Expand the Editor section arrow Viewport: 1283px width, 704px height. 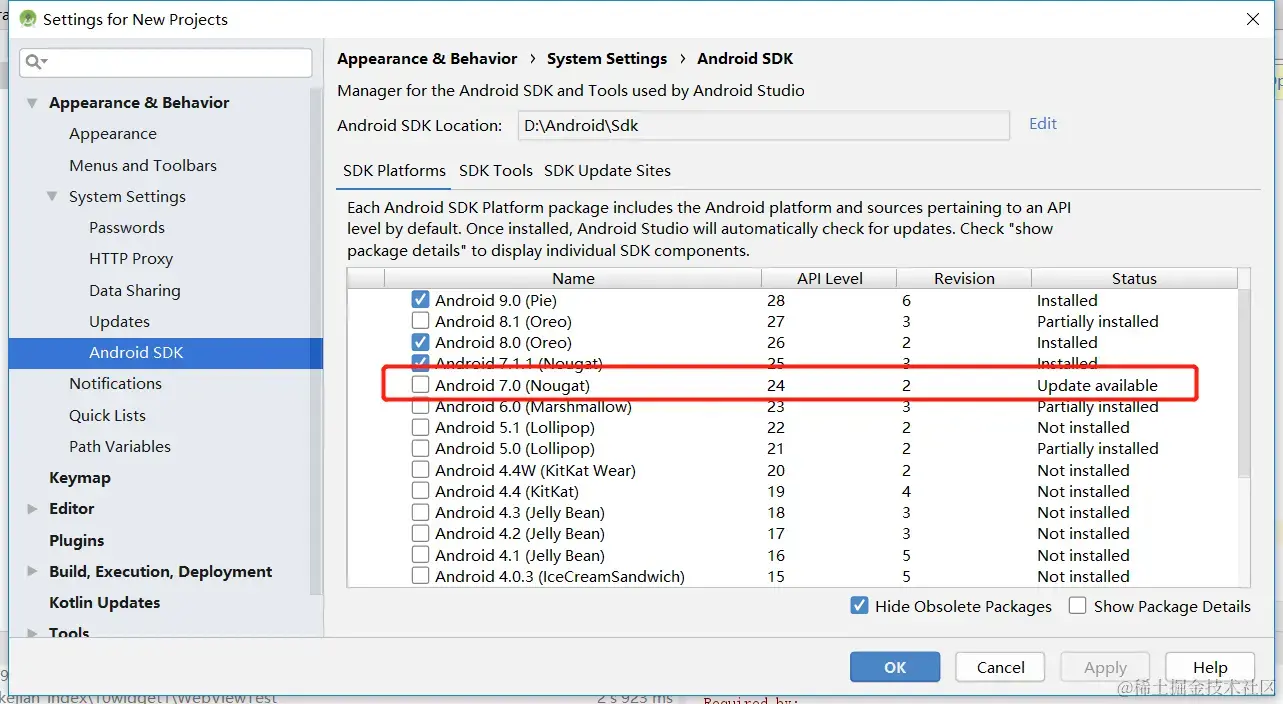(33, 509)
